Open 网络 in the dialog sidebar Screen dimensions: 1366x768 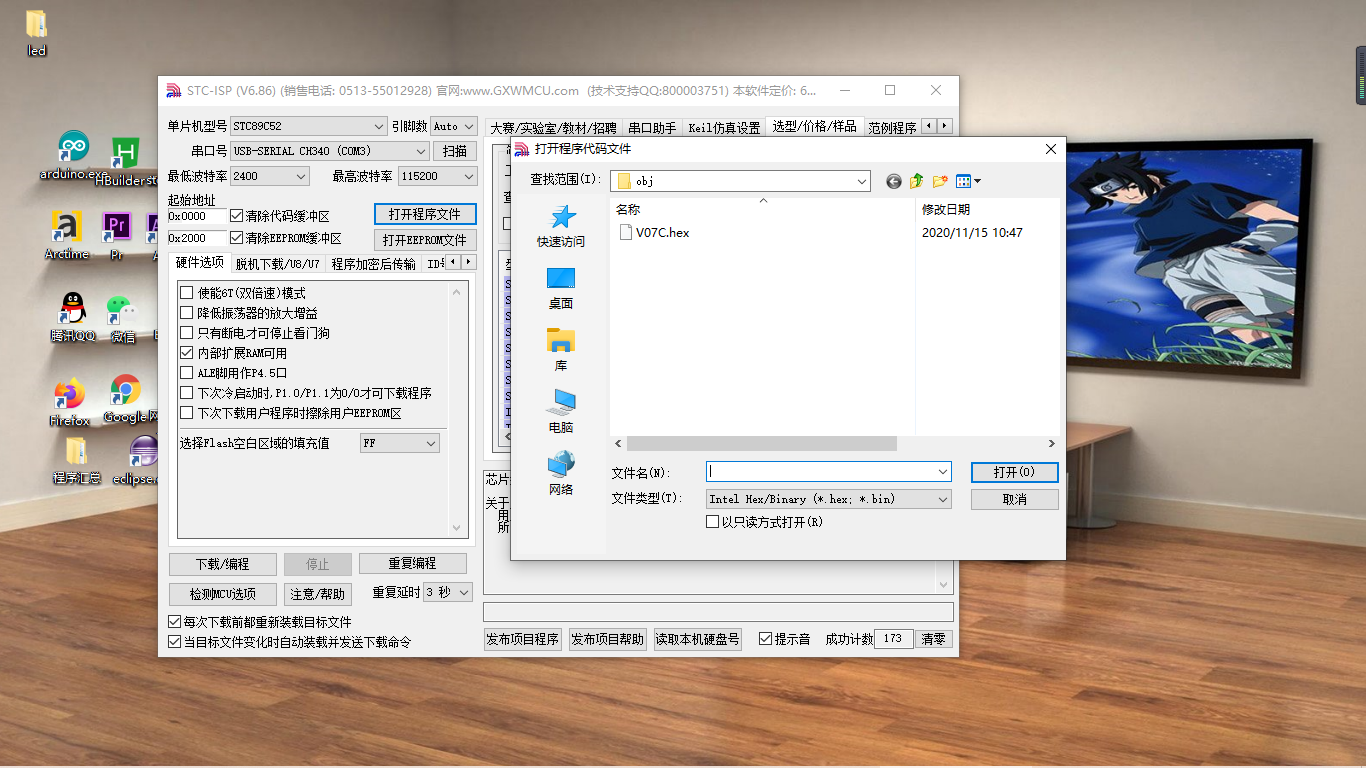(x=561, y=474)
